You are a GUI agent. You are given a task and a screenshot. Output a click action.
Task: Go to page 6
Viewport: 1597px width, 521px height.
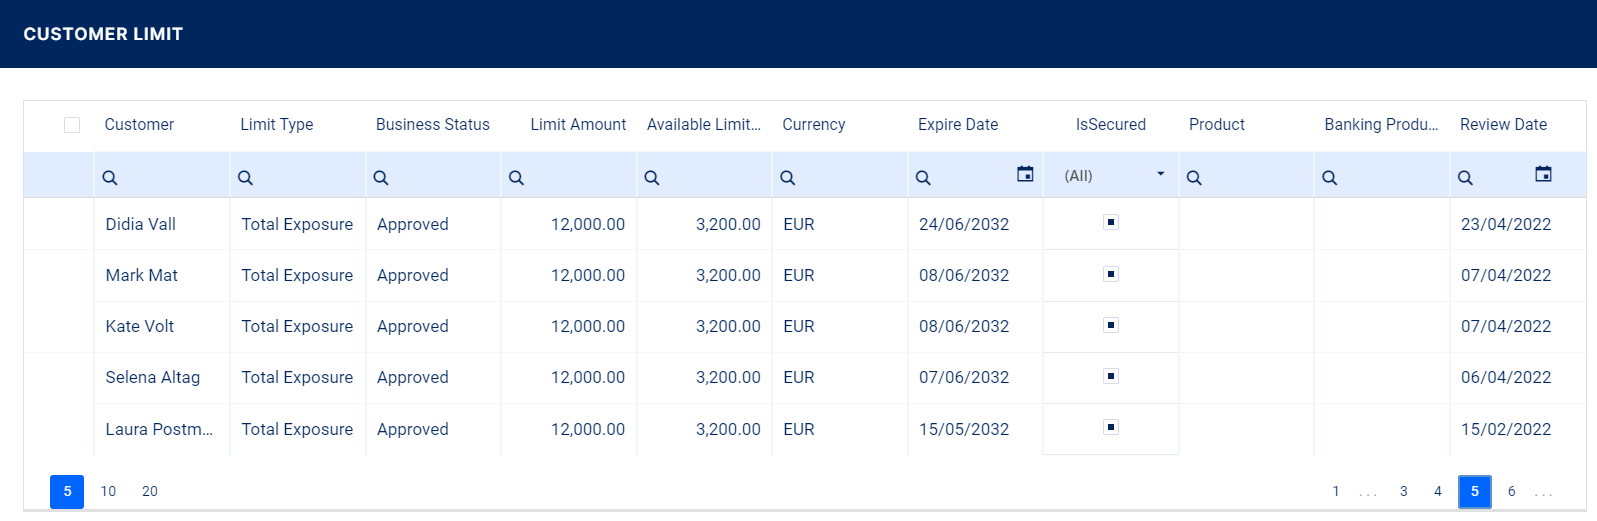point(1511,491)
